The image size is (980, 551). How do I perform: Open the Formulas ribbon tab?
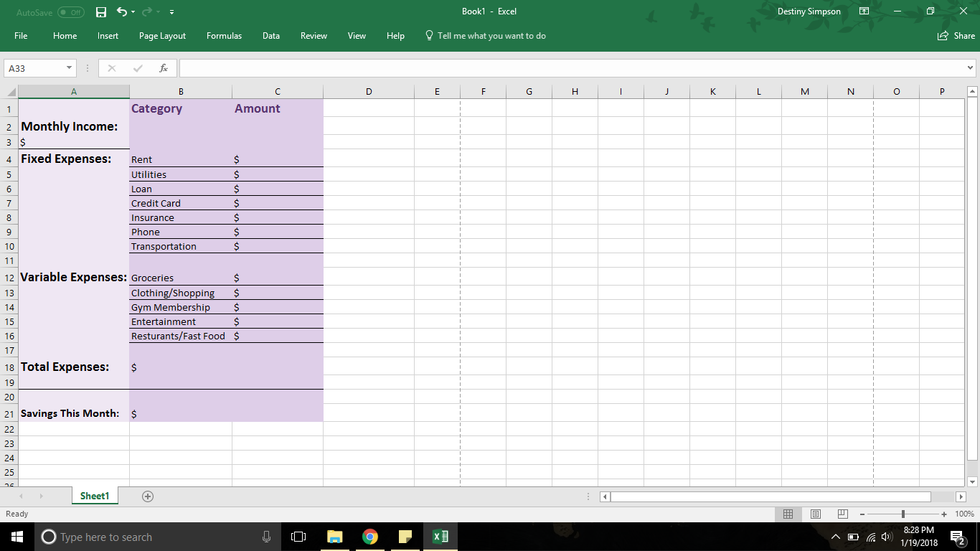(224, 36)
